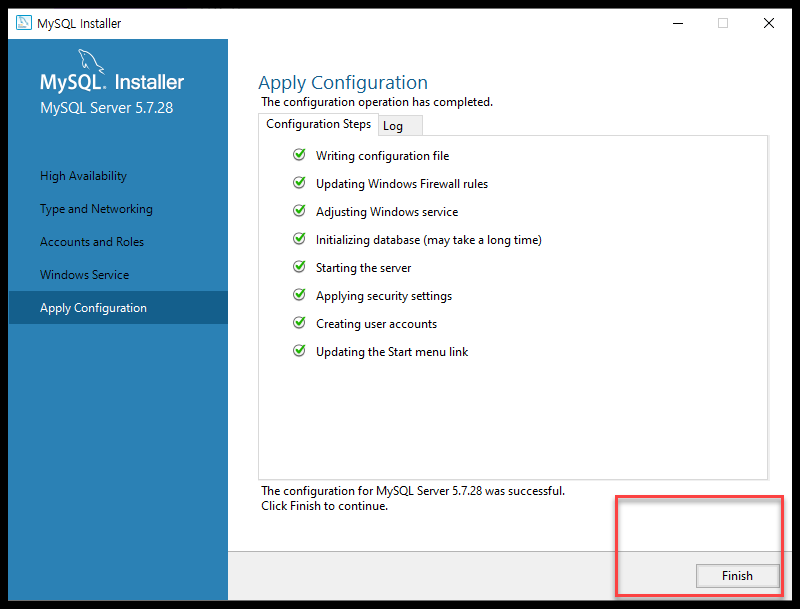This screenshot has height=609, width=800.
Task: Select 'Adjusting Windows service' step text
Action: 387,212
